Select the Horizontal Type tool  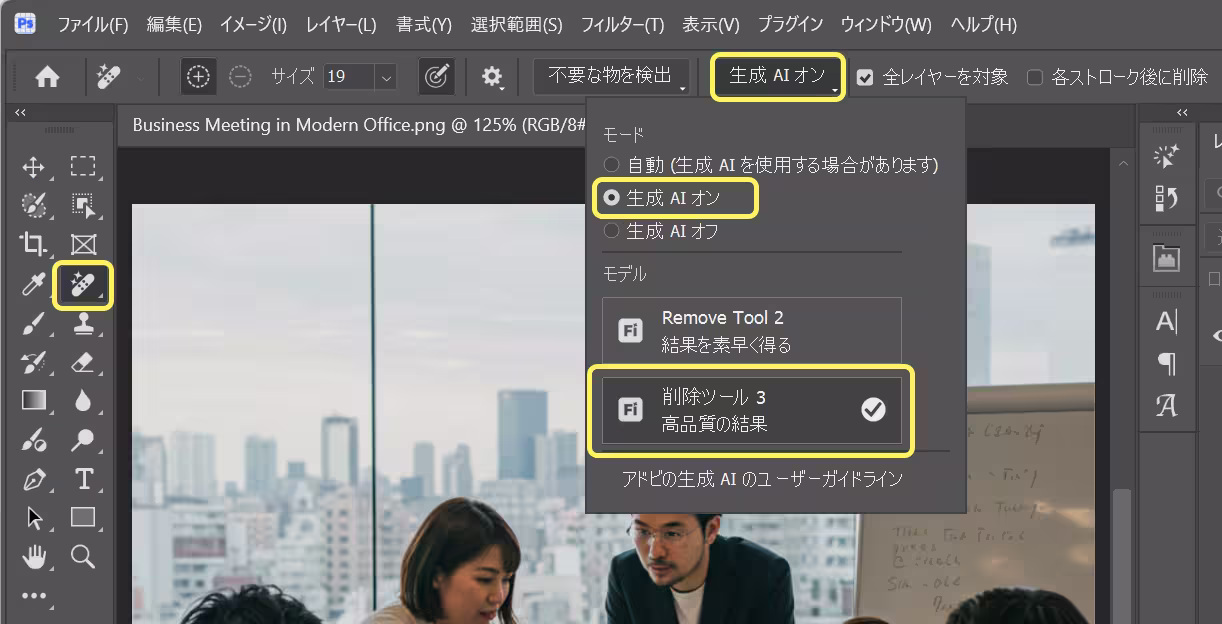coord(83,479)
